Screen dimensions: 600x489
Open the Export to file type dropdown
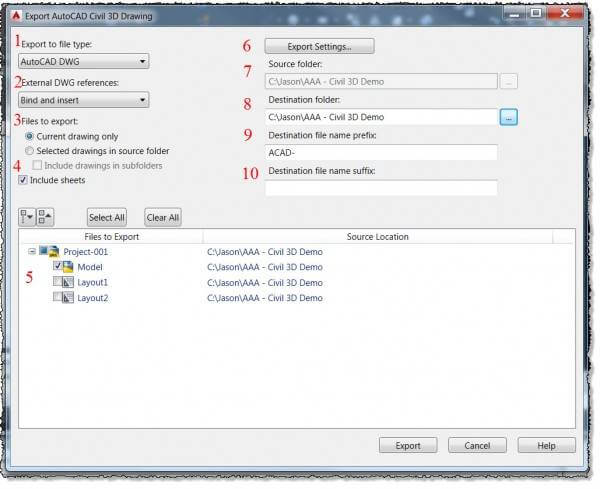[83, 62]
